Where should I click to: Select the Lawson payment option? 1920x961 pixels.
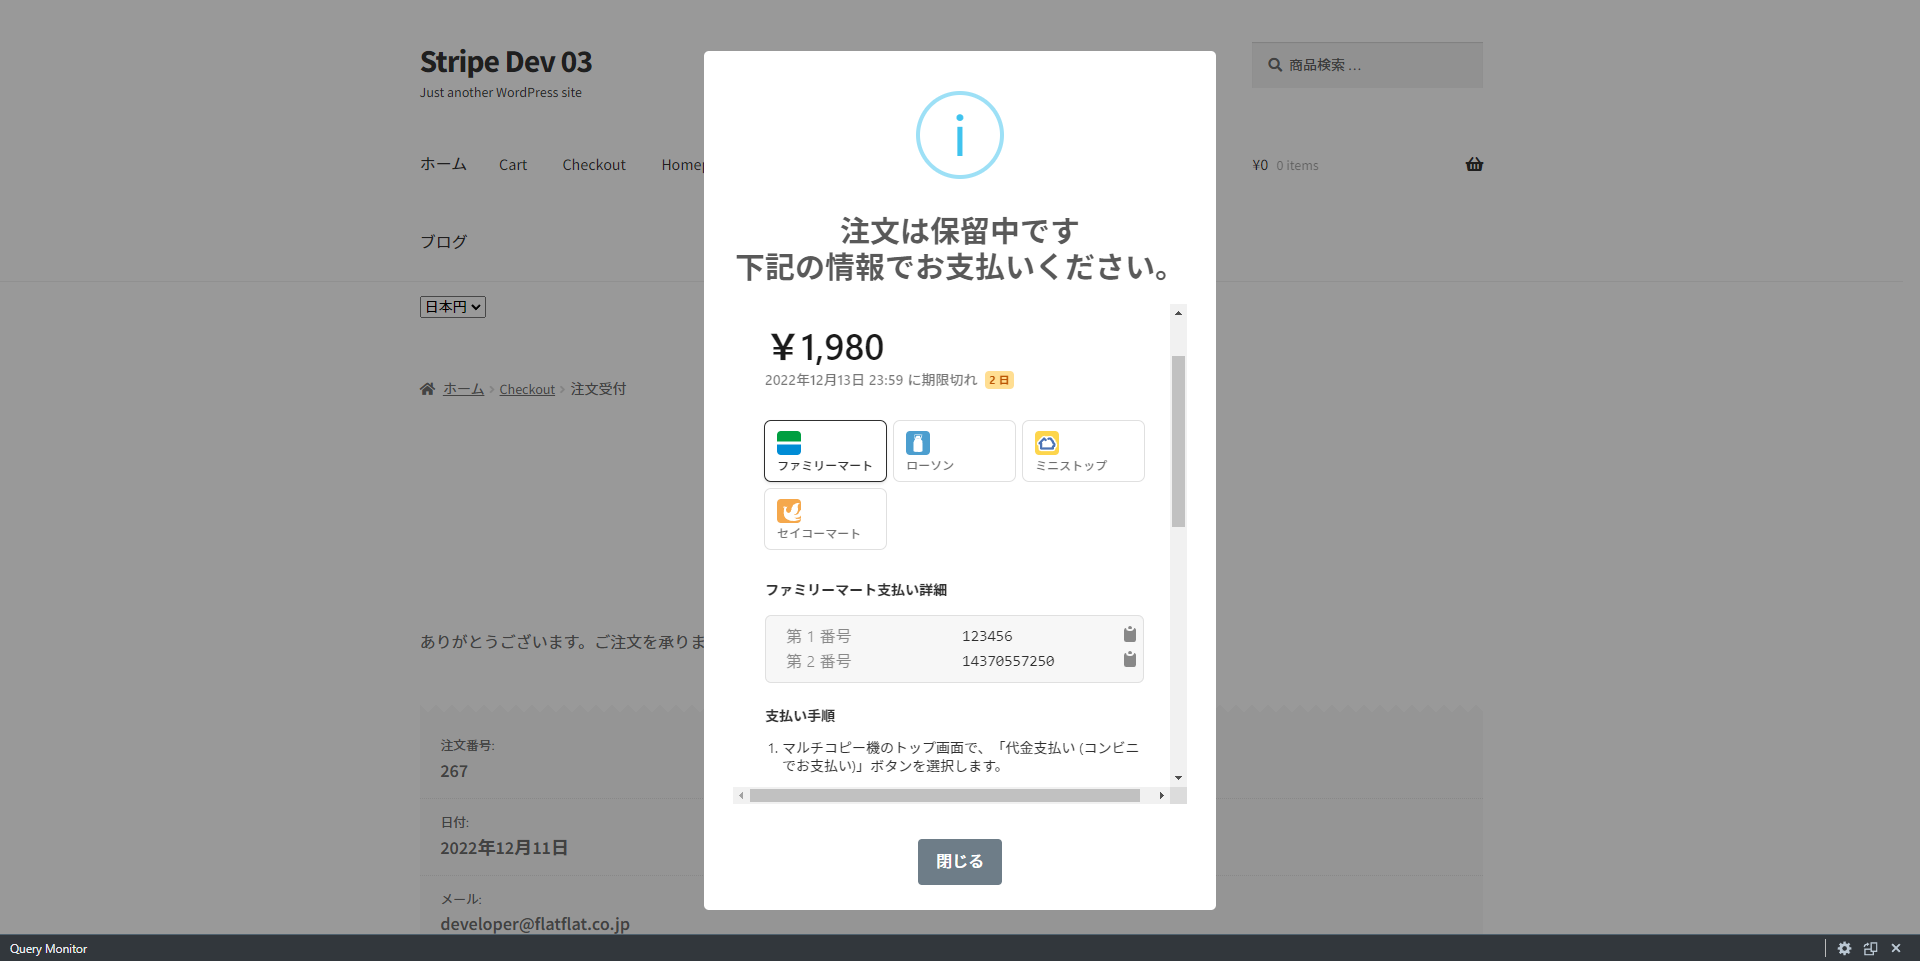pyautogui.click(x=954, y=451)
